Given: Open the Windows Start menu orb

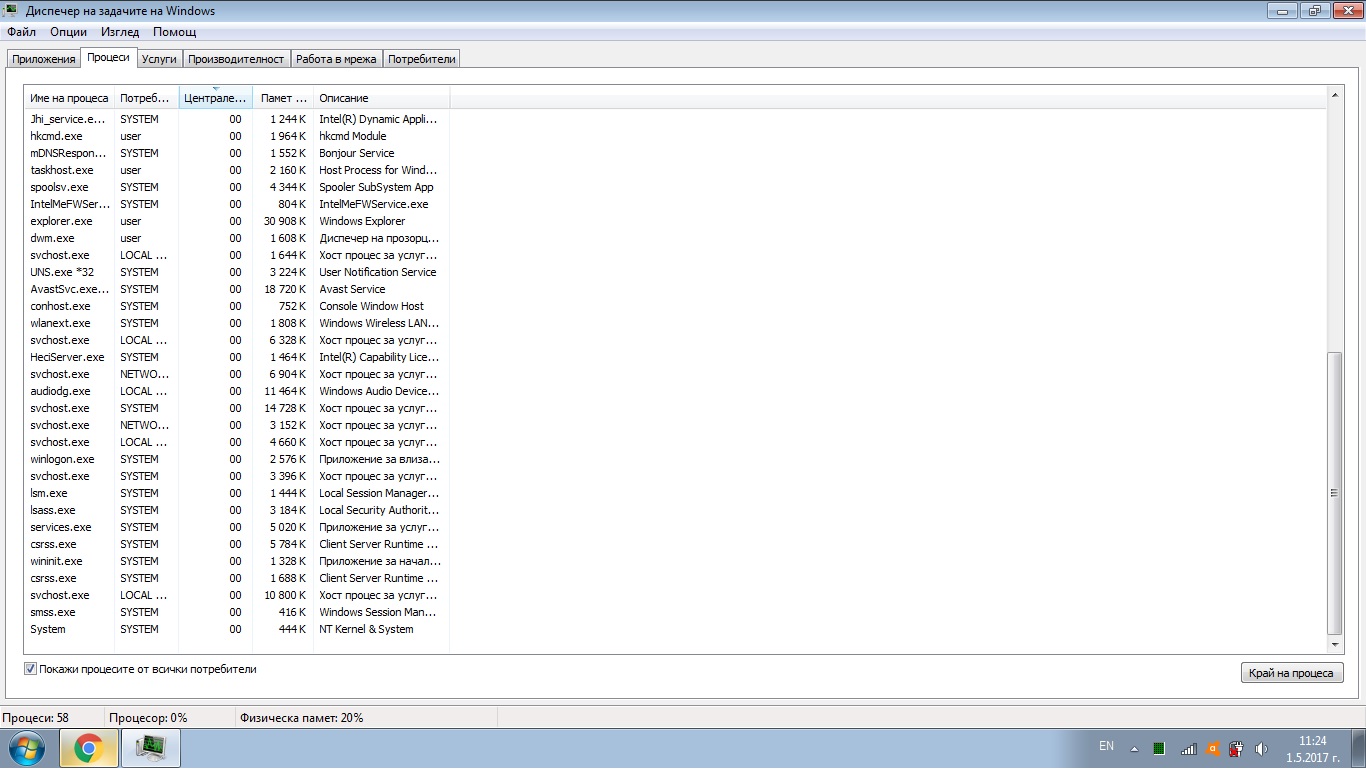Looking at the screenshot, I should point(27,748).
